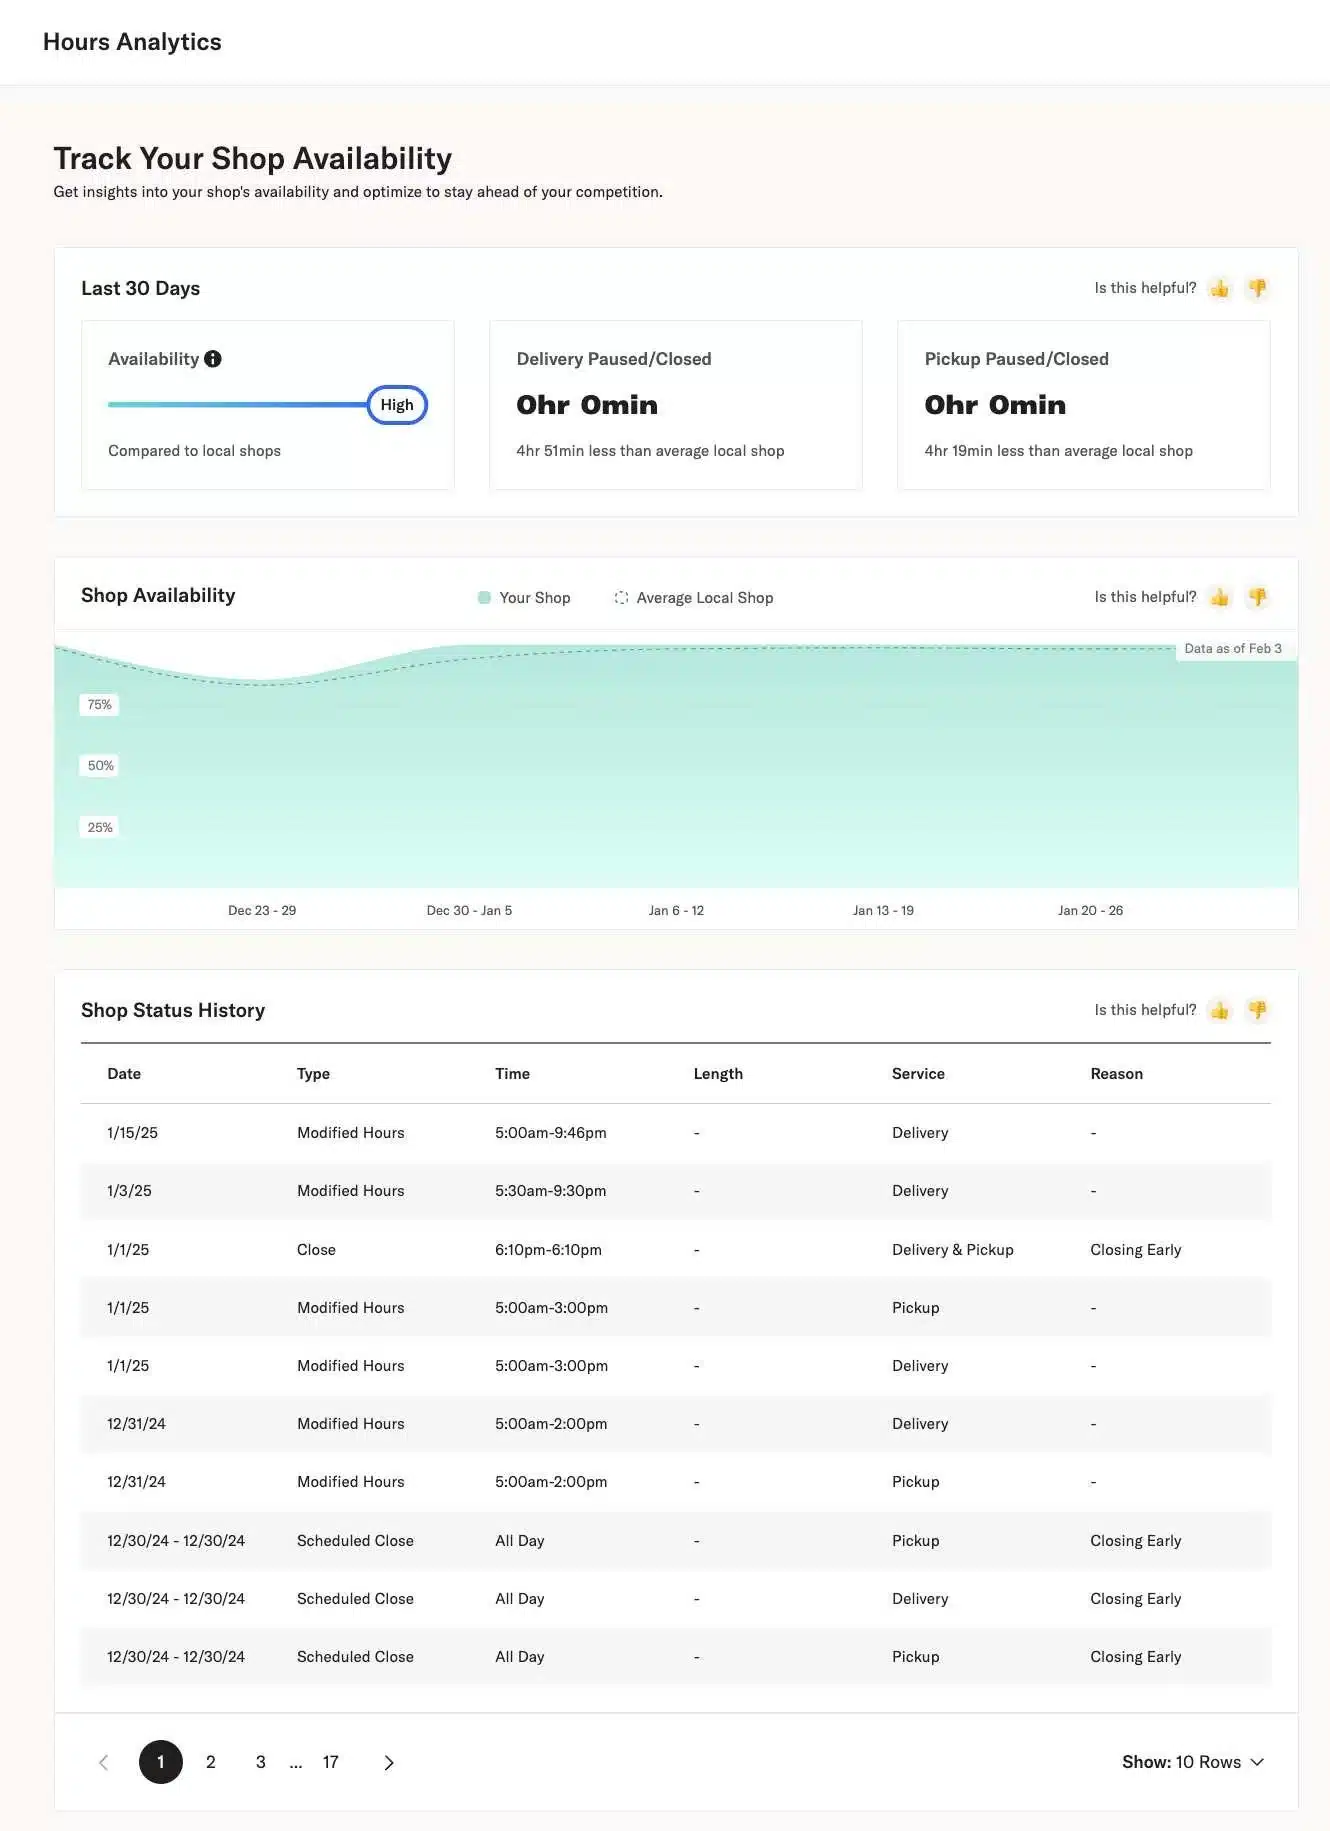Screen dimensions: 1330x1831
Task: Click the Type column header
Action: pos(313,1074)
